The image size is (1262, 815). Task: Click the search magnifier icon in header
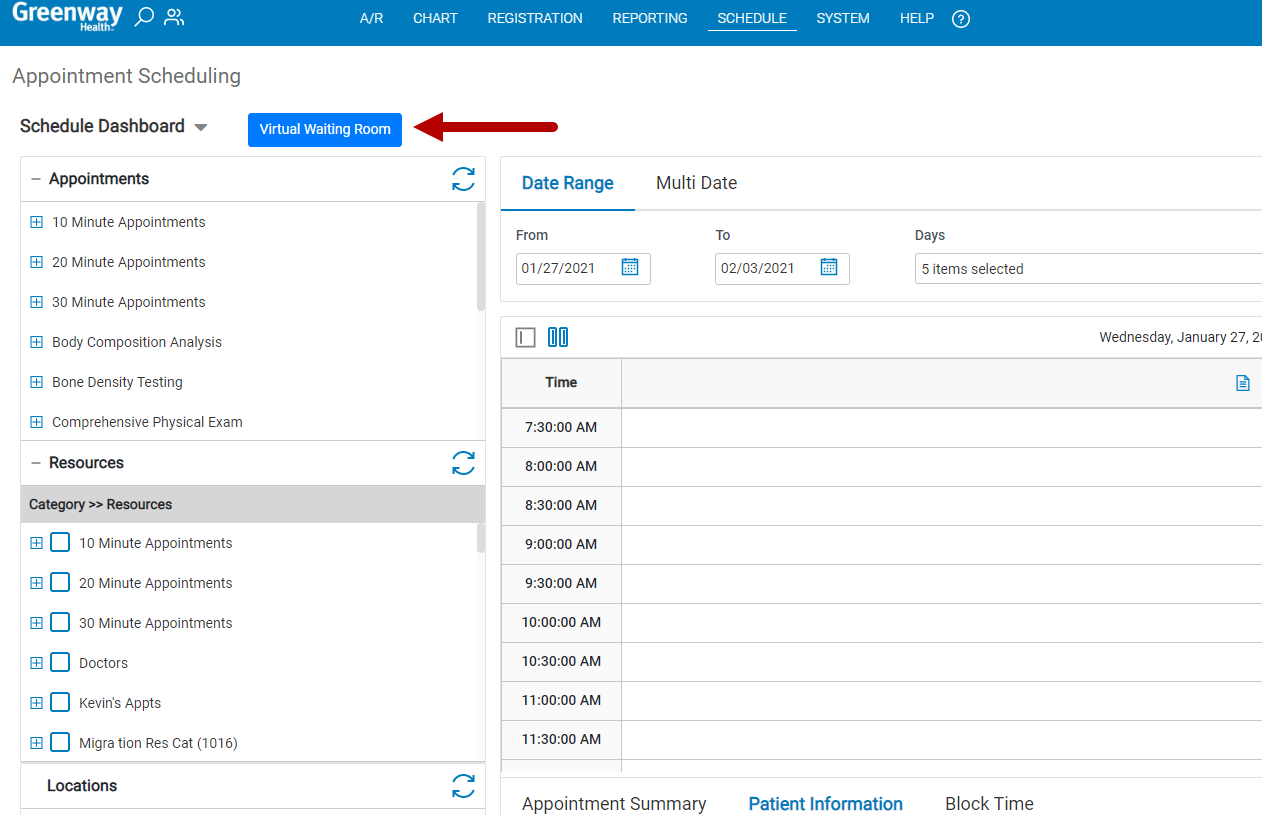pyautogui.click(x=144, y=17)
